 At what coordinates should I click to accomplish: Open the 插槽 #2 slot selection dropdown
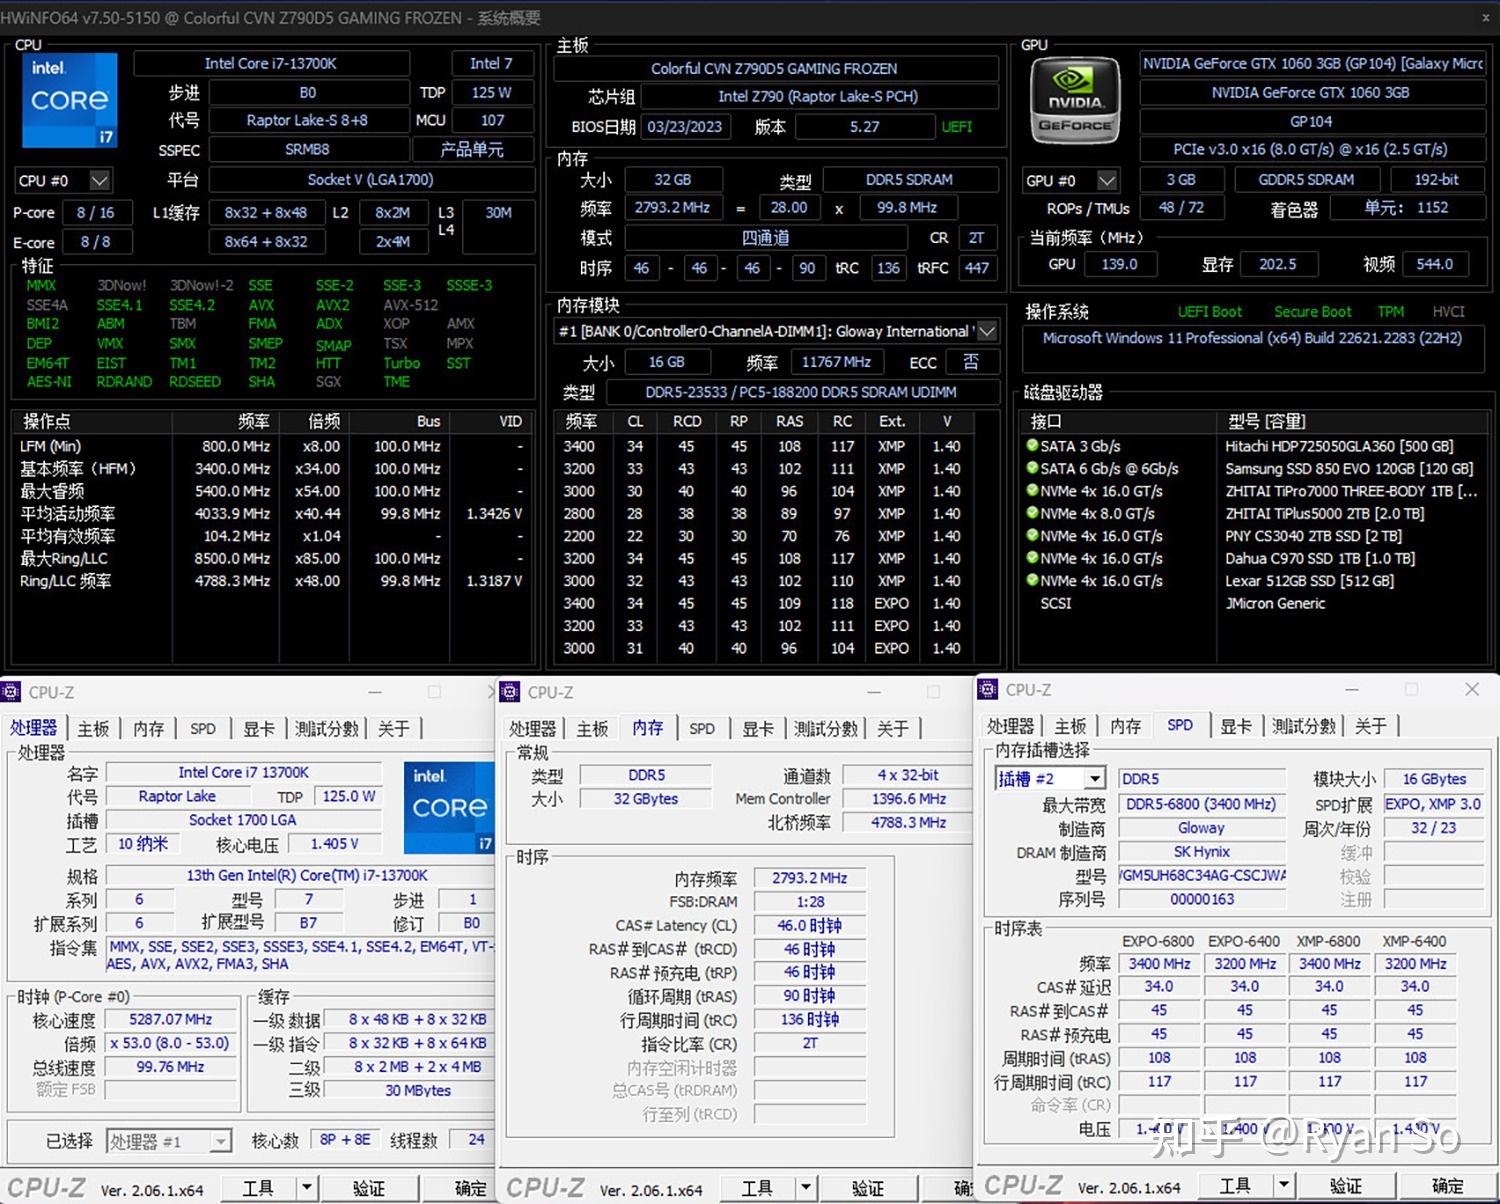tap(1095, 779)
